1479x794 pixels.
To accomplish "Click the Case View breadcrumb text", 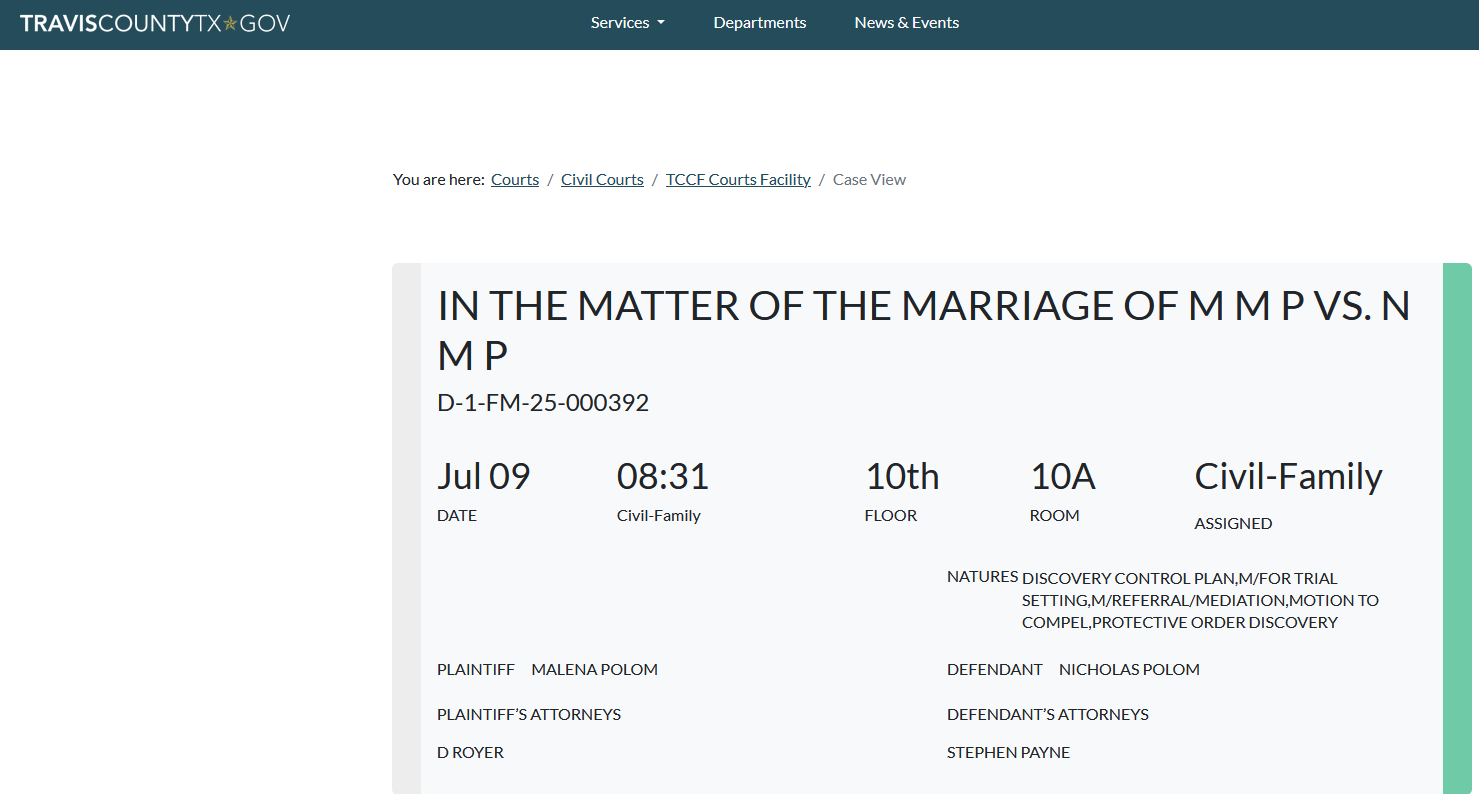I will (x=869, y=180).
